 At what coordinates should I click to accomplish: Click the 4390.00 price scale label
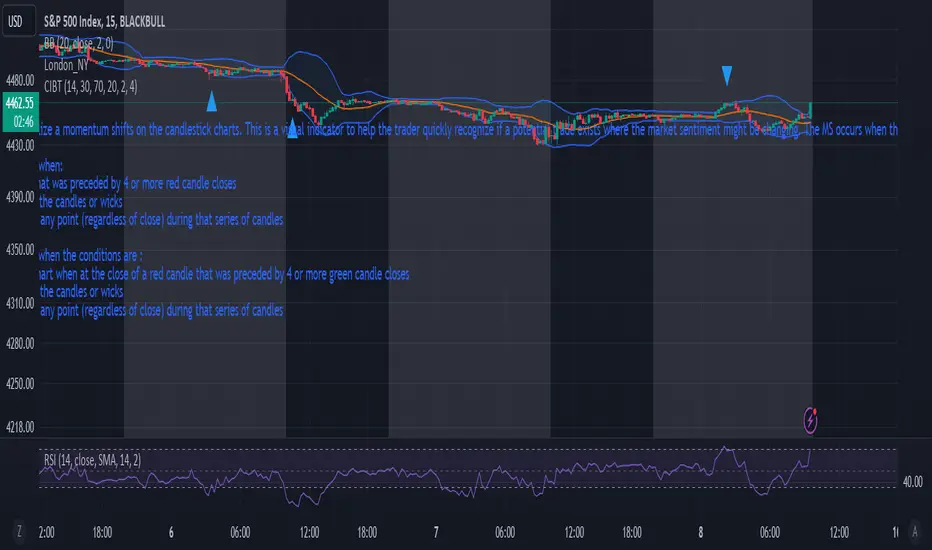tap(20, 197)
